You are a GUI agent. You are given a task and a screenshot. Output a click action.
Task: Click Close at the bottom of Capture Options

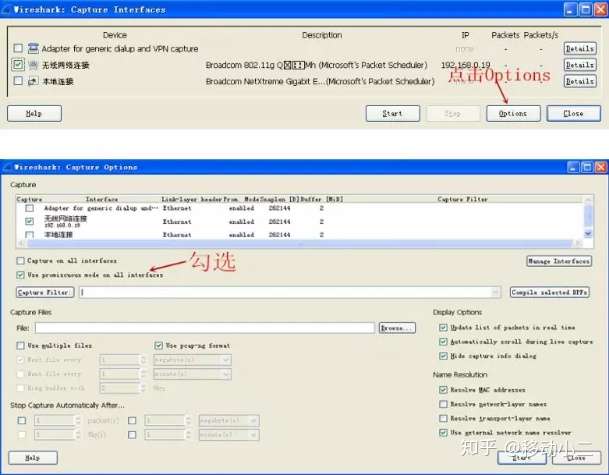tap(576, 458)
